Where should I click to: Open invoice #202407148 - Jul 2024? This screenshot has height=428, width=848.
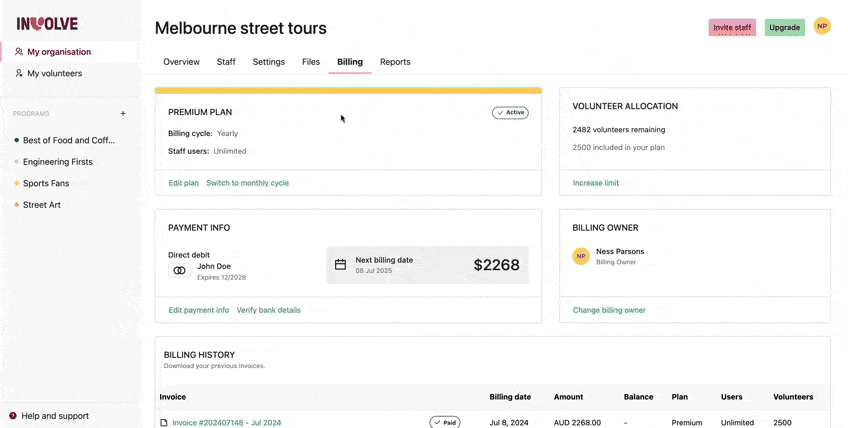click(x=226, y=423)
